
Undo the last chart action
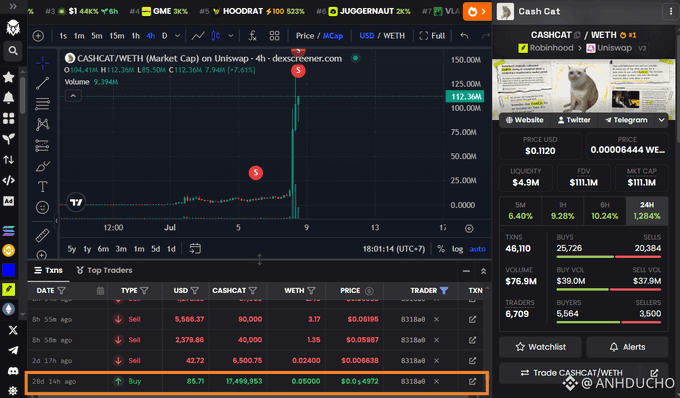(464, 36)
